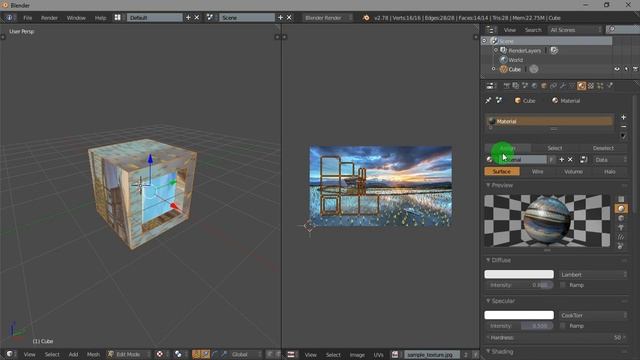The height and width of the screenshot is (360, 640).
Task: Open the Render properties tab icon
Action: (507, 86)
